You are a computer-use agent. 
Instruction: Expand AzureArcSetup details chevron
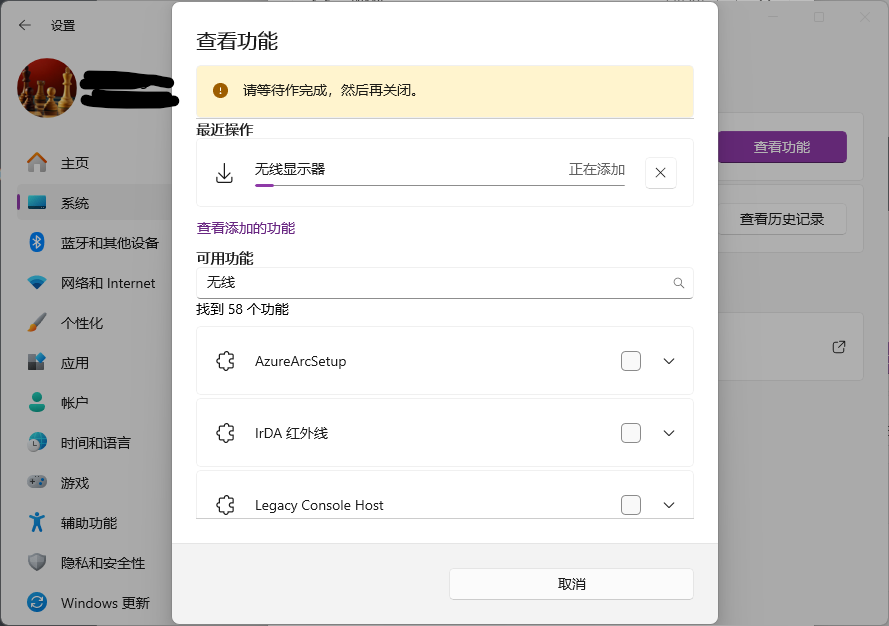click(x=670, y=361)
